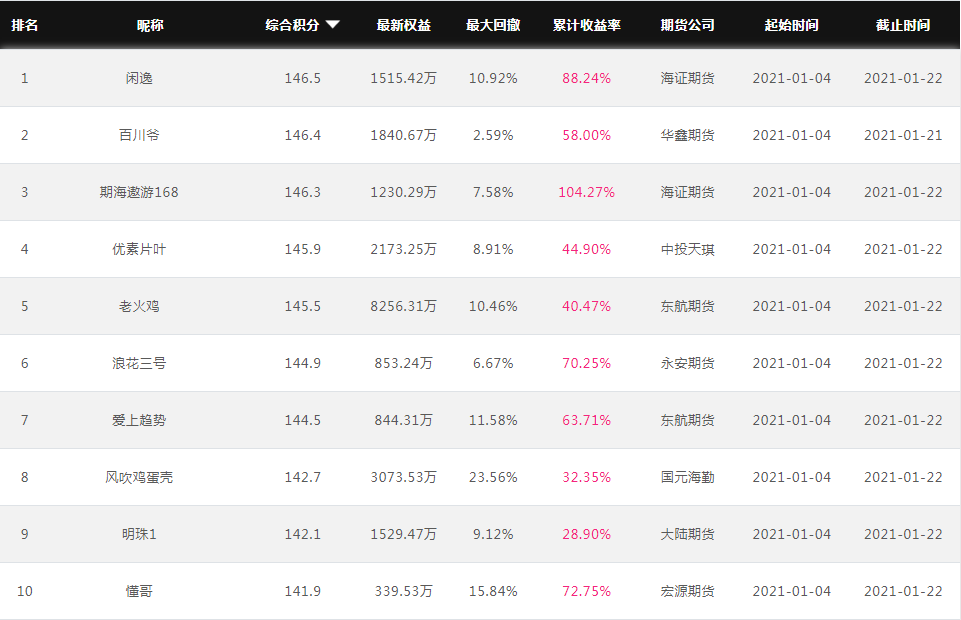
Task: Select cumulative return 72.75%
Action: [x=587, y=591]
